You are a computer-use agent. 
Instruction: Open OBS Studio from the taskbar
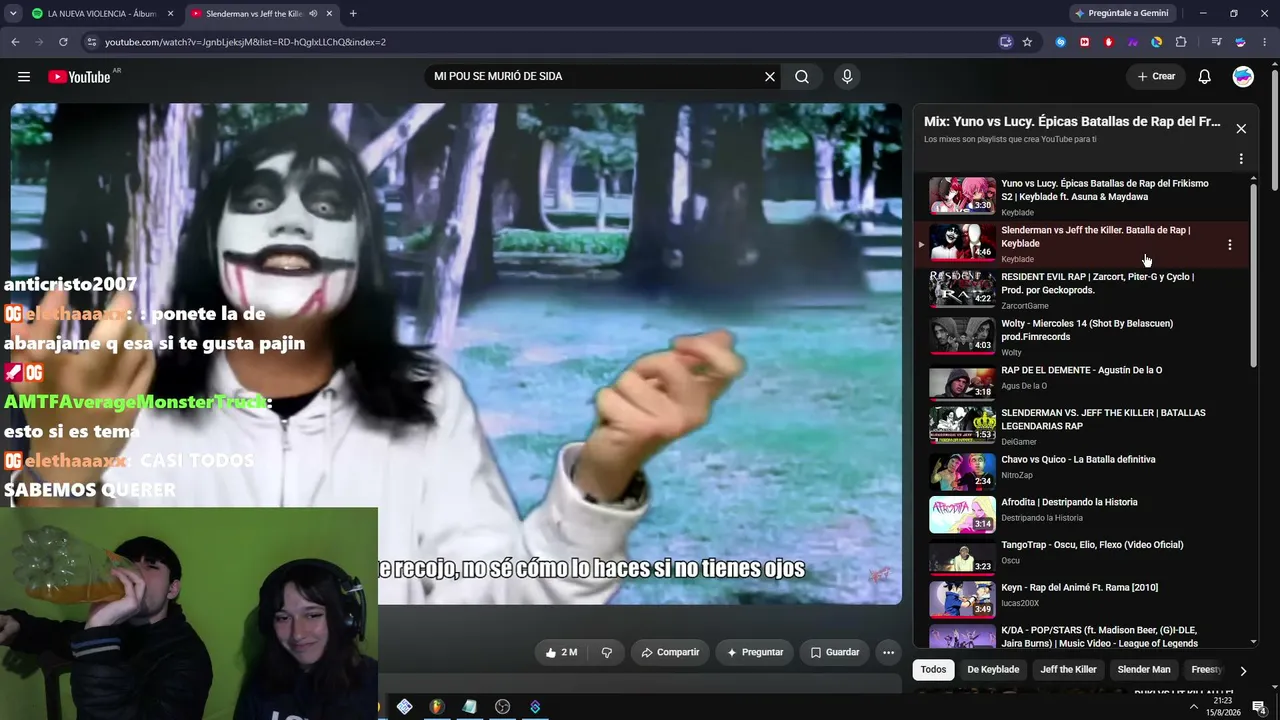pyautogui.click(x=502, y=707)
